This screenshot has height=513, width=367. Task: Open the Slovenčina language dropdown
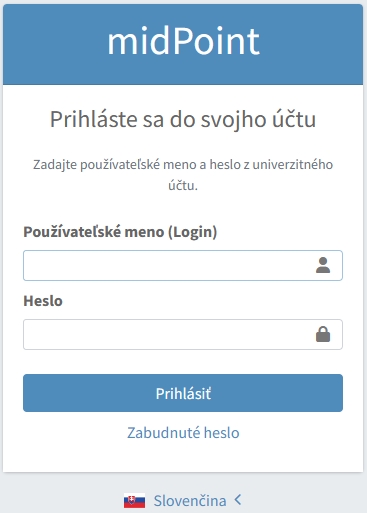[190, 501]
